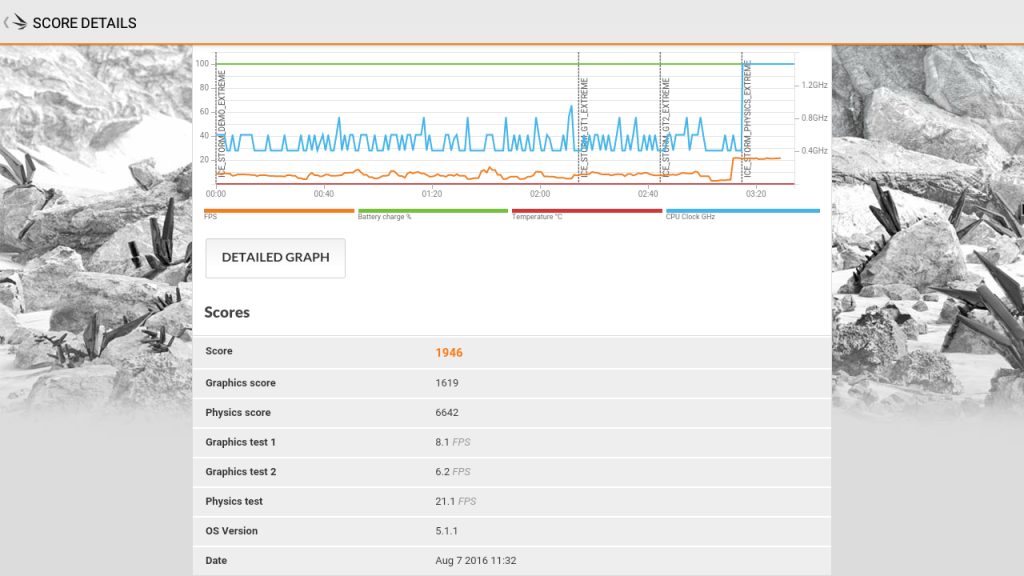Select the ICE_STORM_PHYSICS_EXTREME graph marker
Viewport: 1024px width, 576px height.
(747, 119)
